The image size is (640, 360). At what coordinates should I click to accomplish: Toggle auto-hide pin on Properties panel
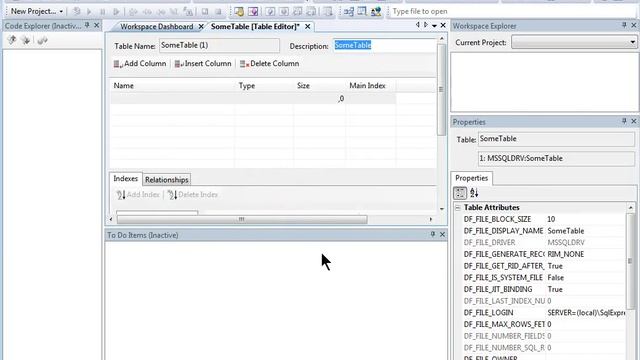(x=624, y=121)
